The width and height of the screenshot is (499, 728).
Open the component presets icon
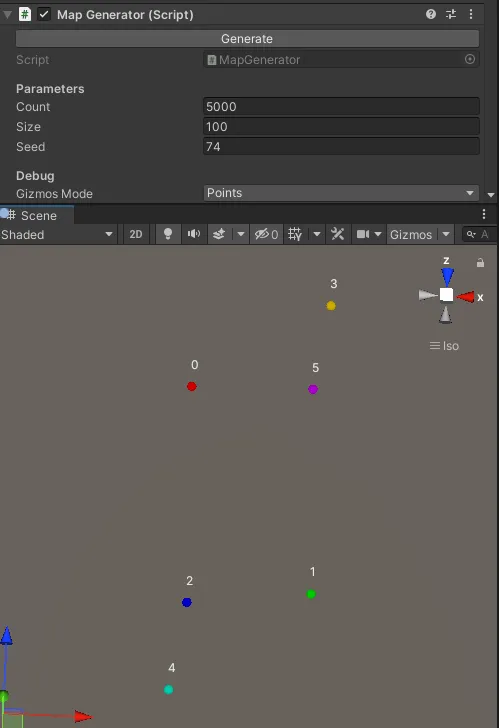pyautogui.click(x=451, y=14)
